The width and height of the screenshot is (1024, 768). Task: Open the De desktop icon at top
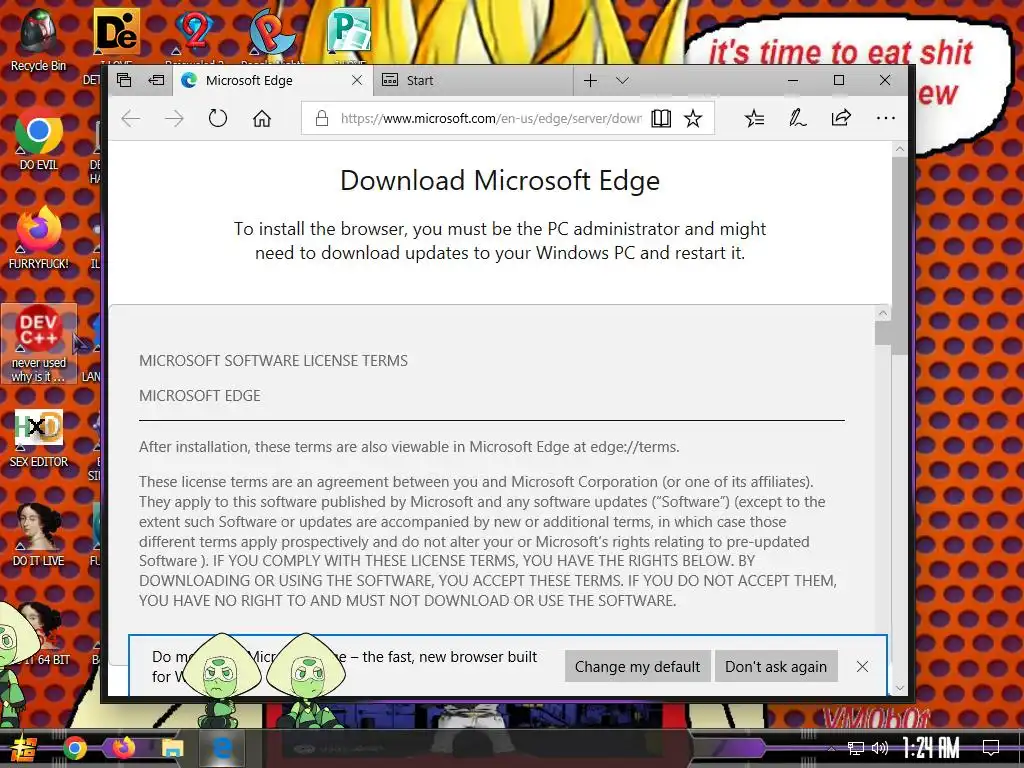(117, 33)
